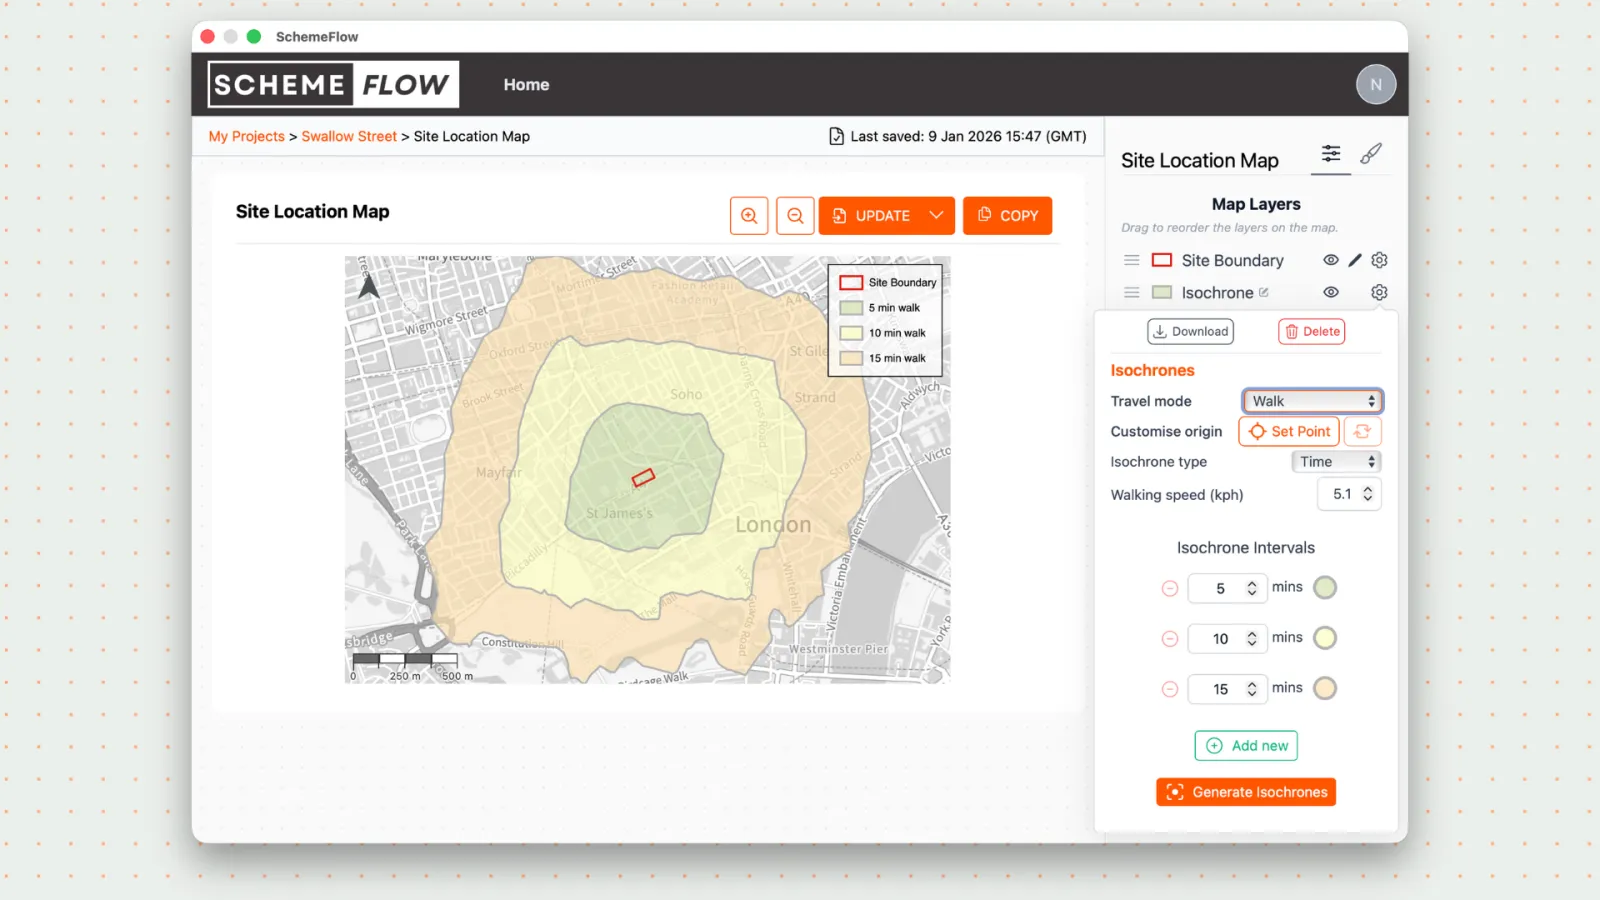Viewport: 1600px width, 900px height.
Task: Click the 10 min walk legend entry
Action: point(883,333)
